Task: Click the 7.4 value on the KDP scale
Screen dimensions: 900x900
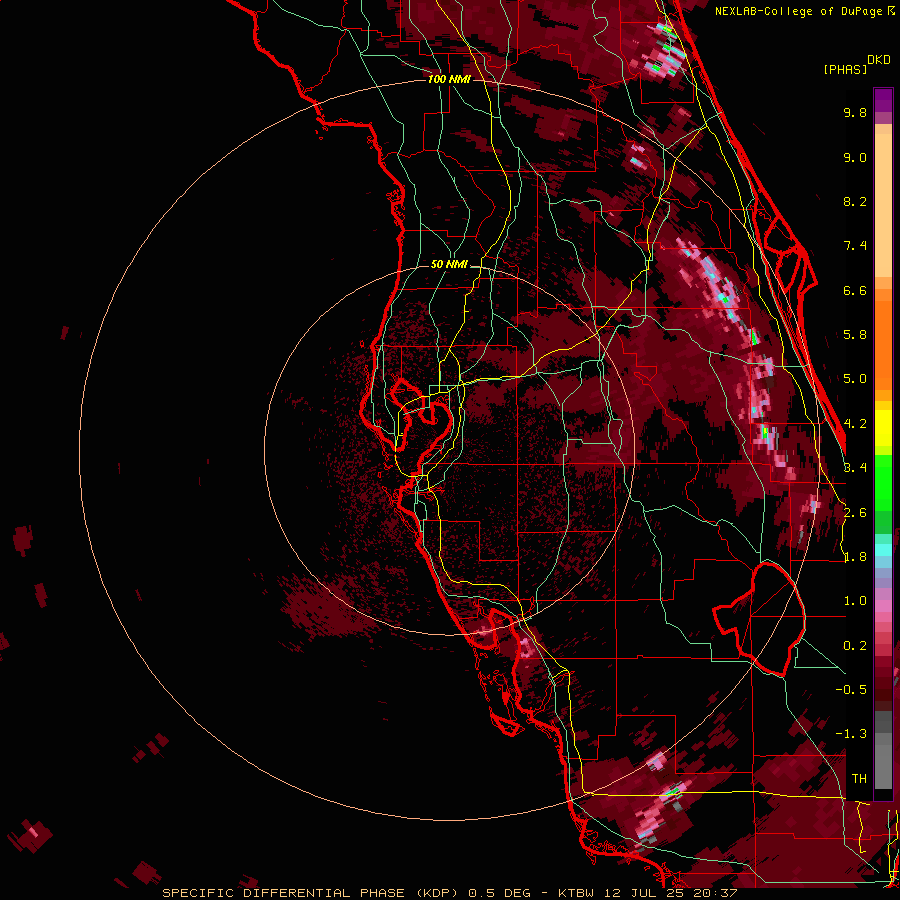Action: point(855,246)
